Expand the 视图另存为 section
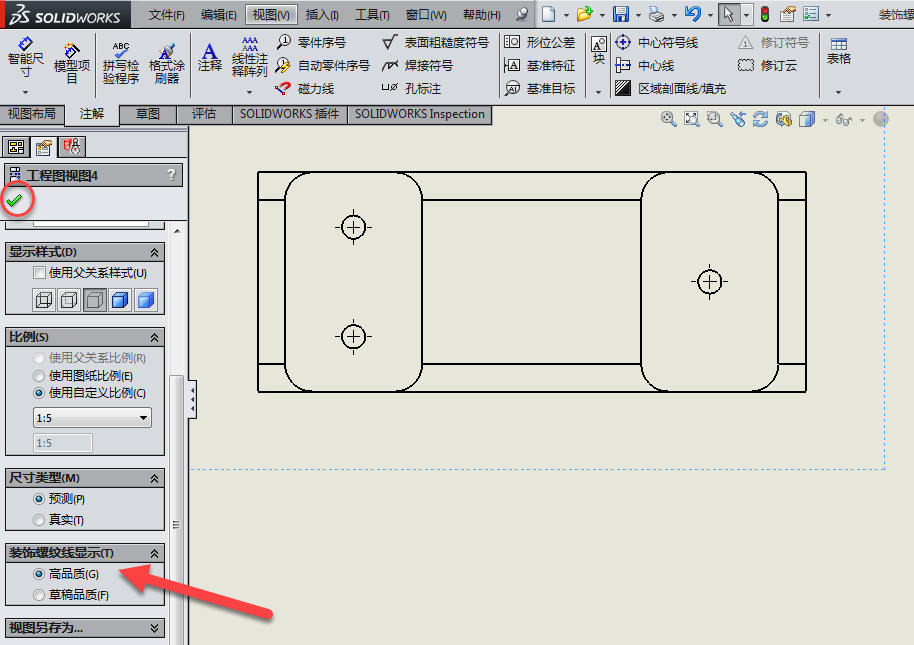 pyautogui.click(x=154, y=628)
